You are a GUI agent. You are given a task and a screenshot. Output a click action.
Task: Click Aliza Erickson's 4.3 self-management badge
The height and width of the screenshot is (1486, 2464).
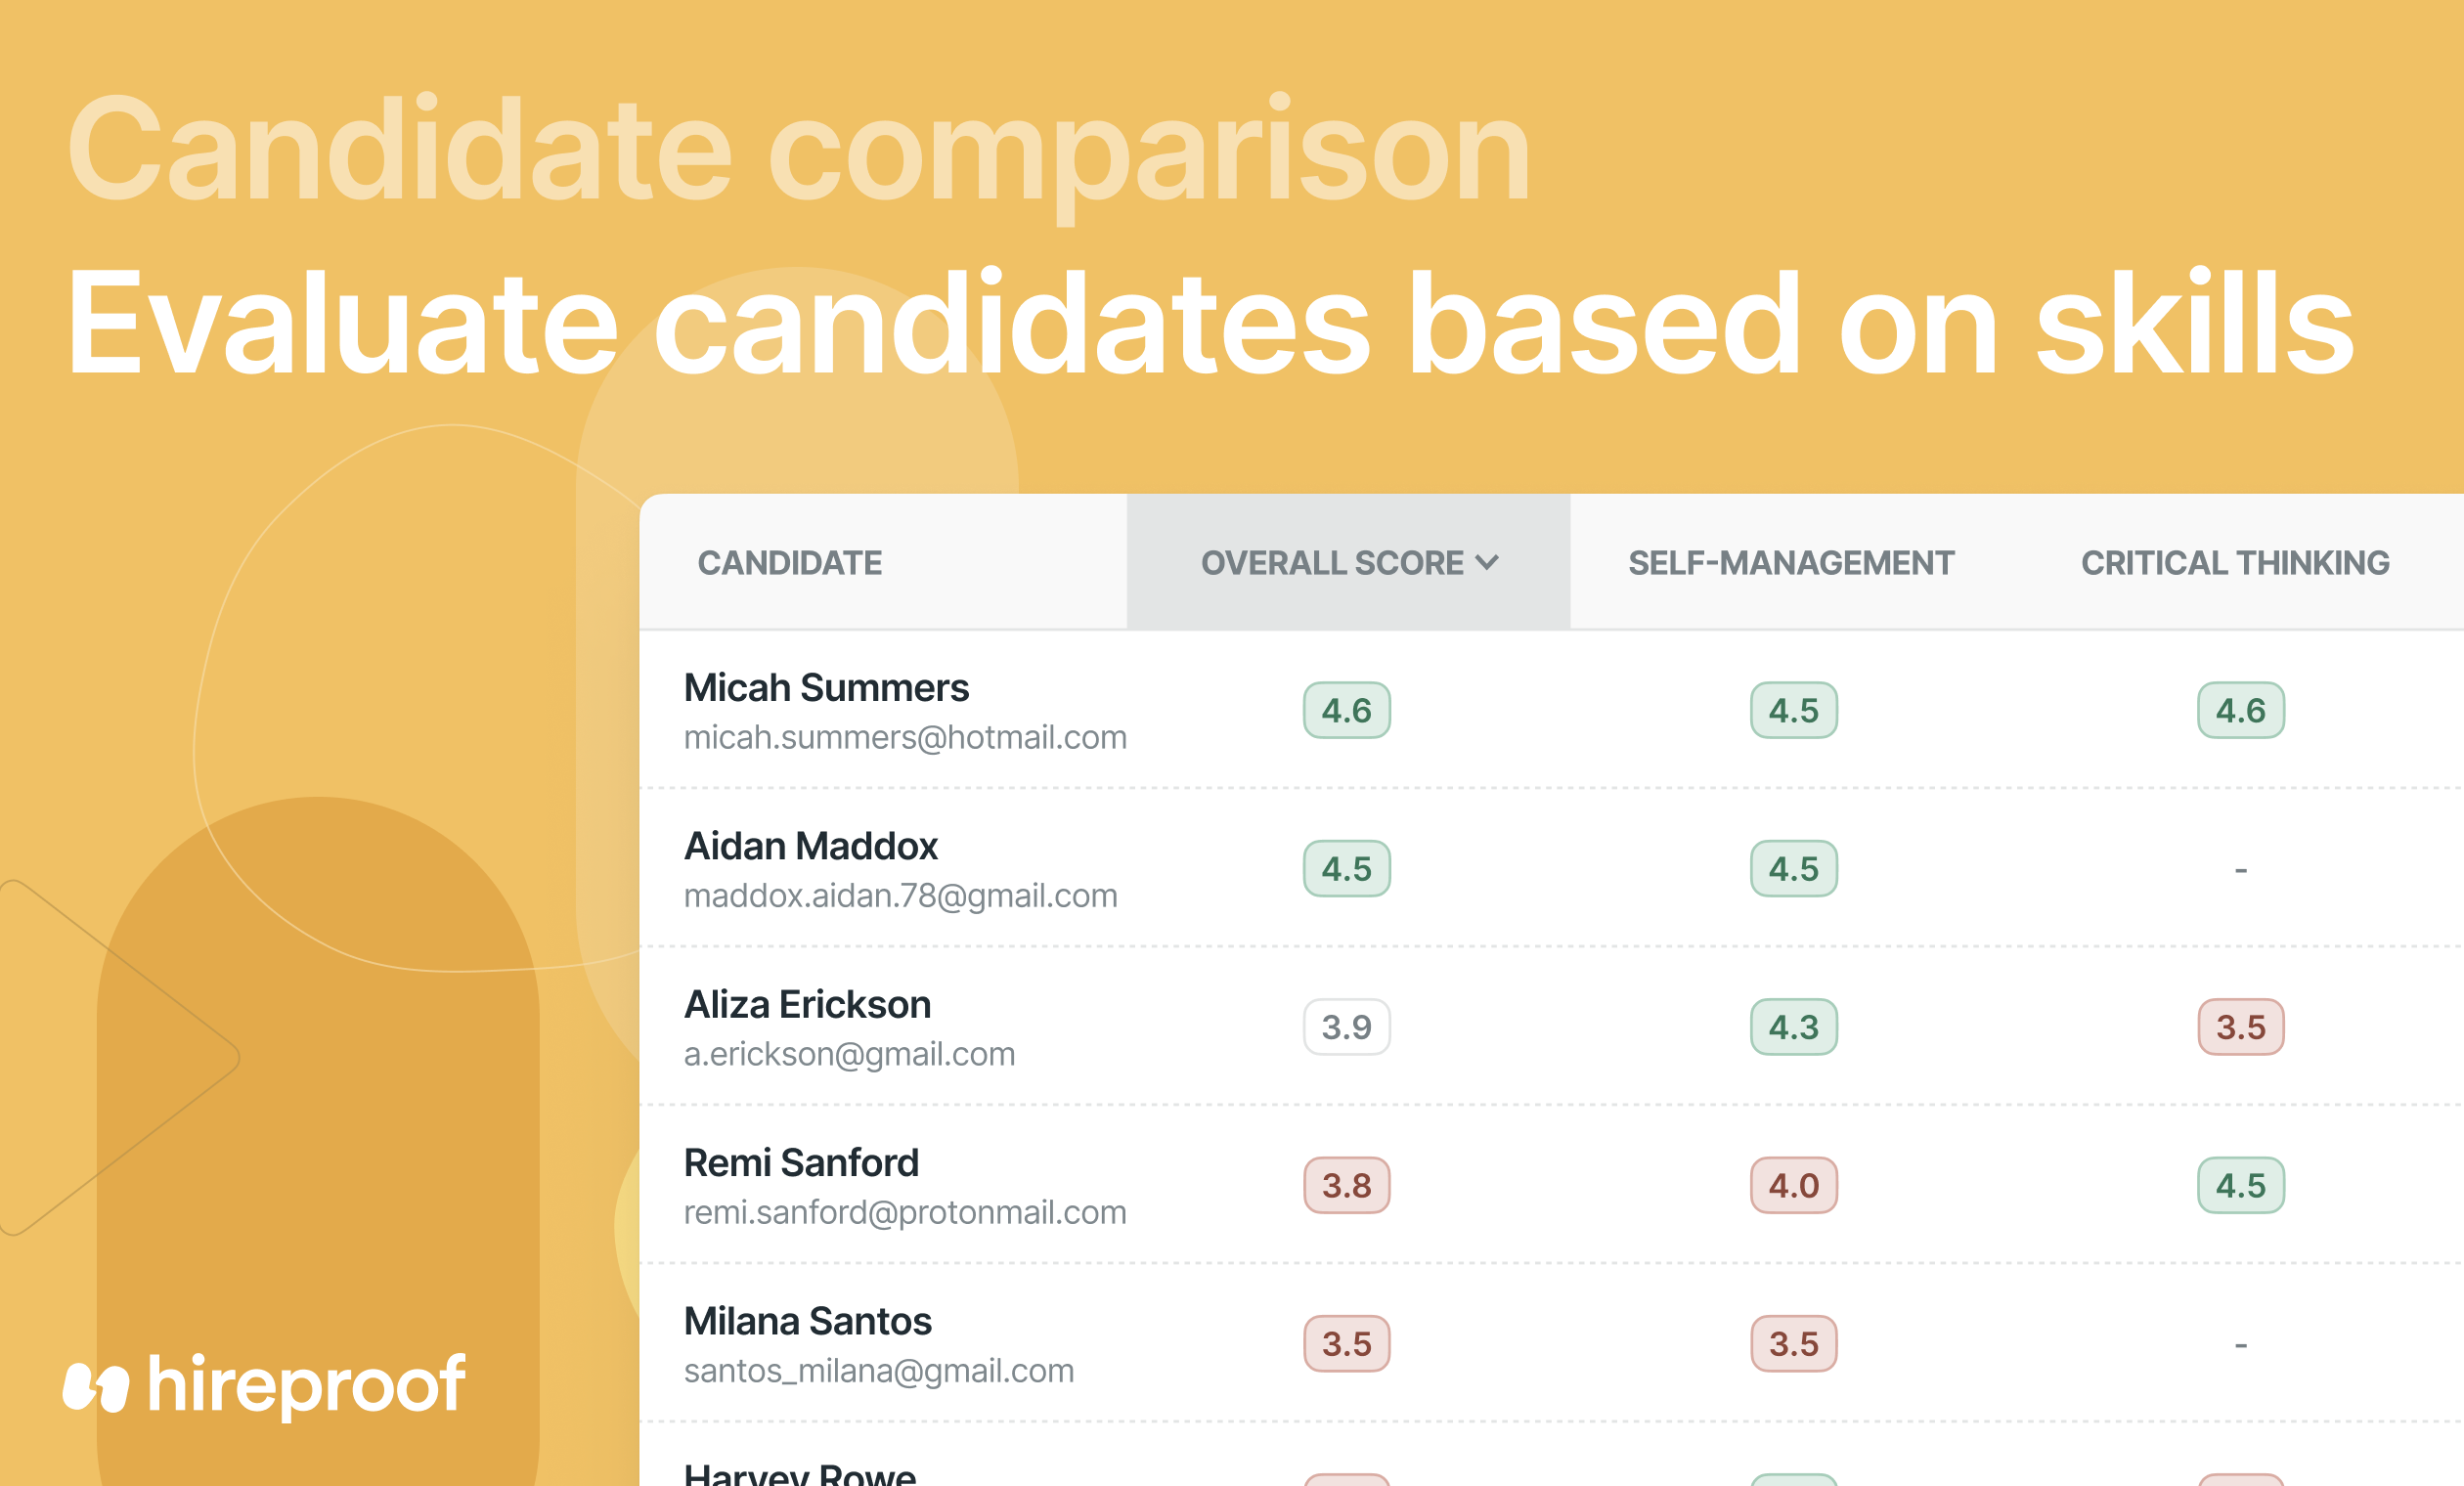pos(1794,1027)
